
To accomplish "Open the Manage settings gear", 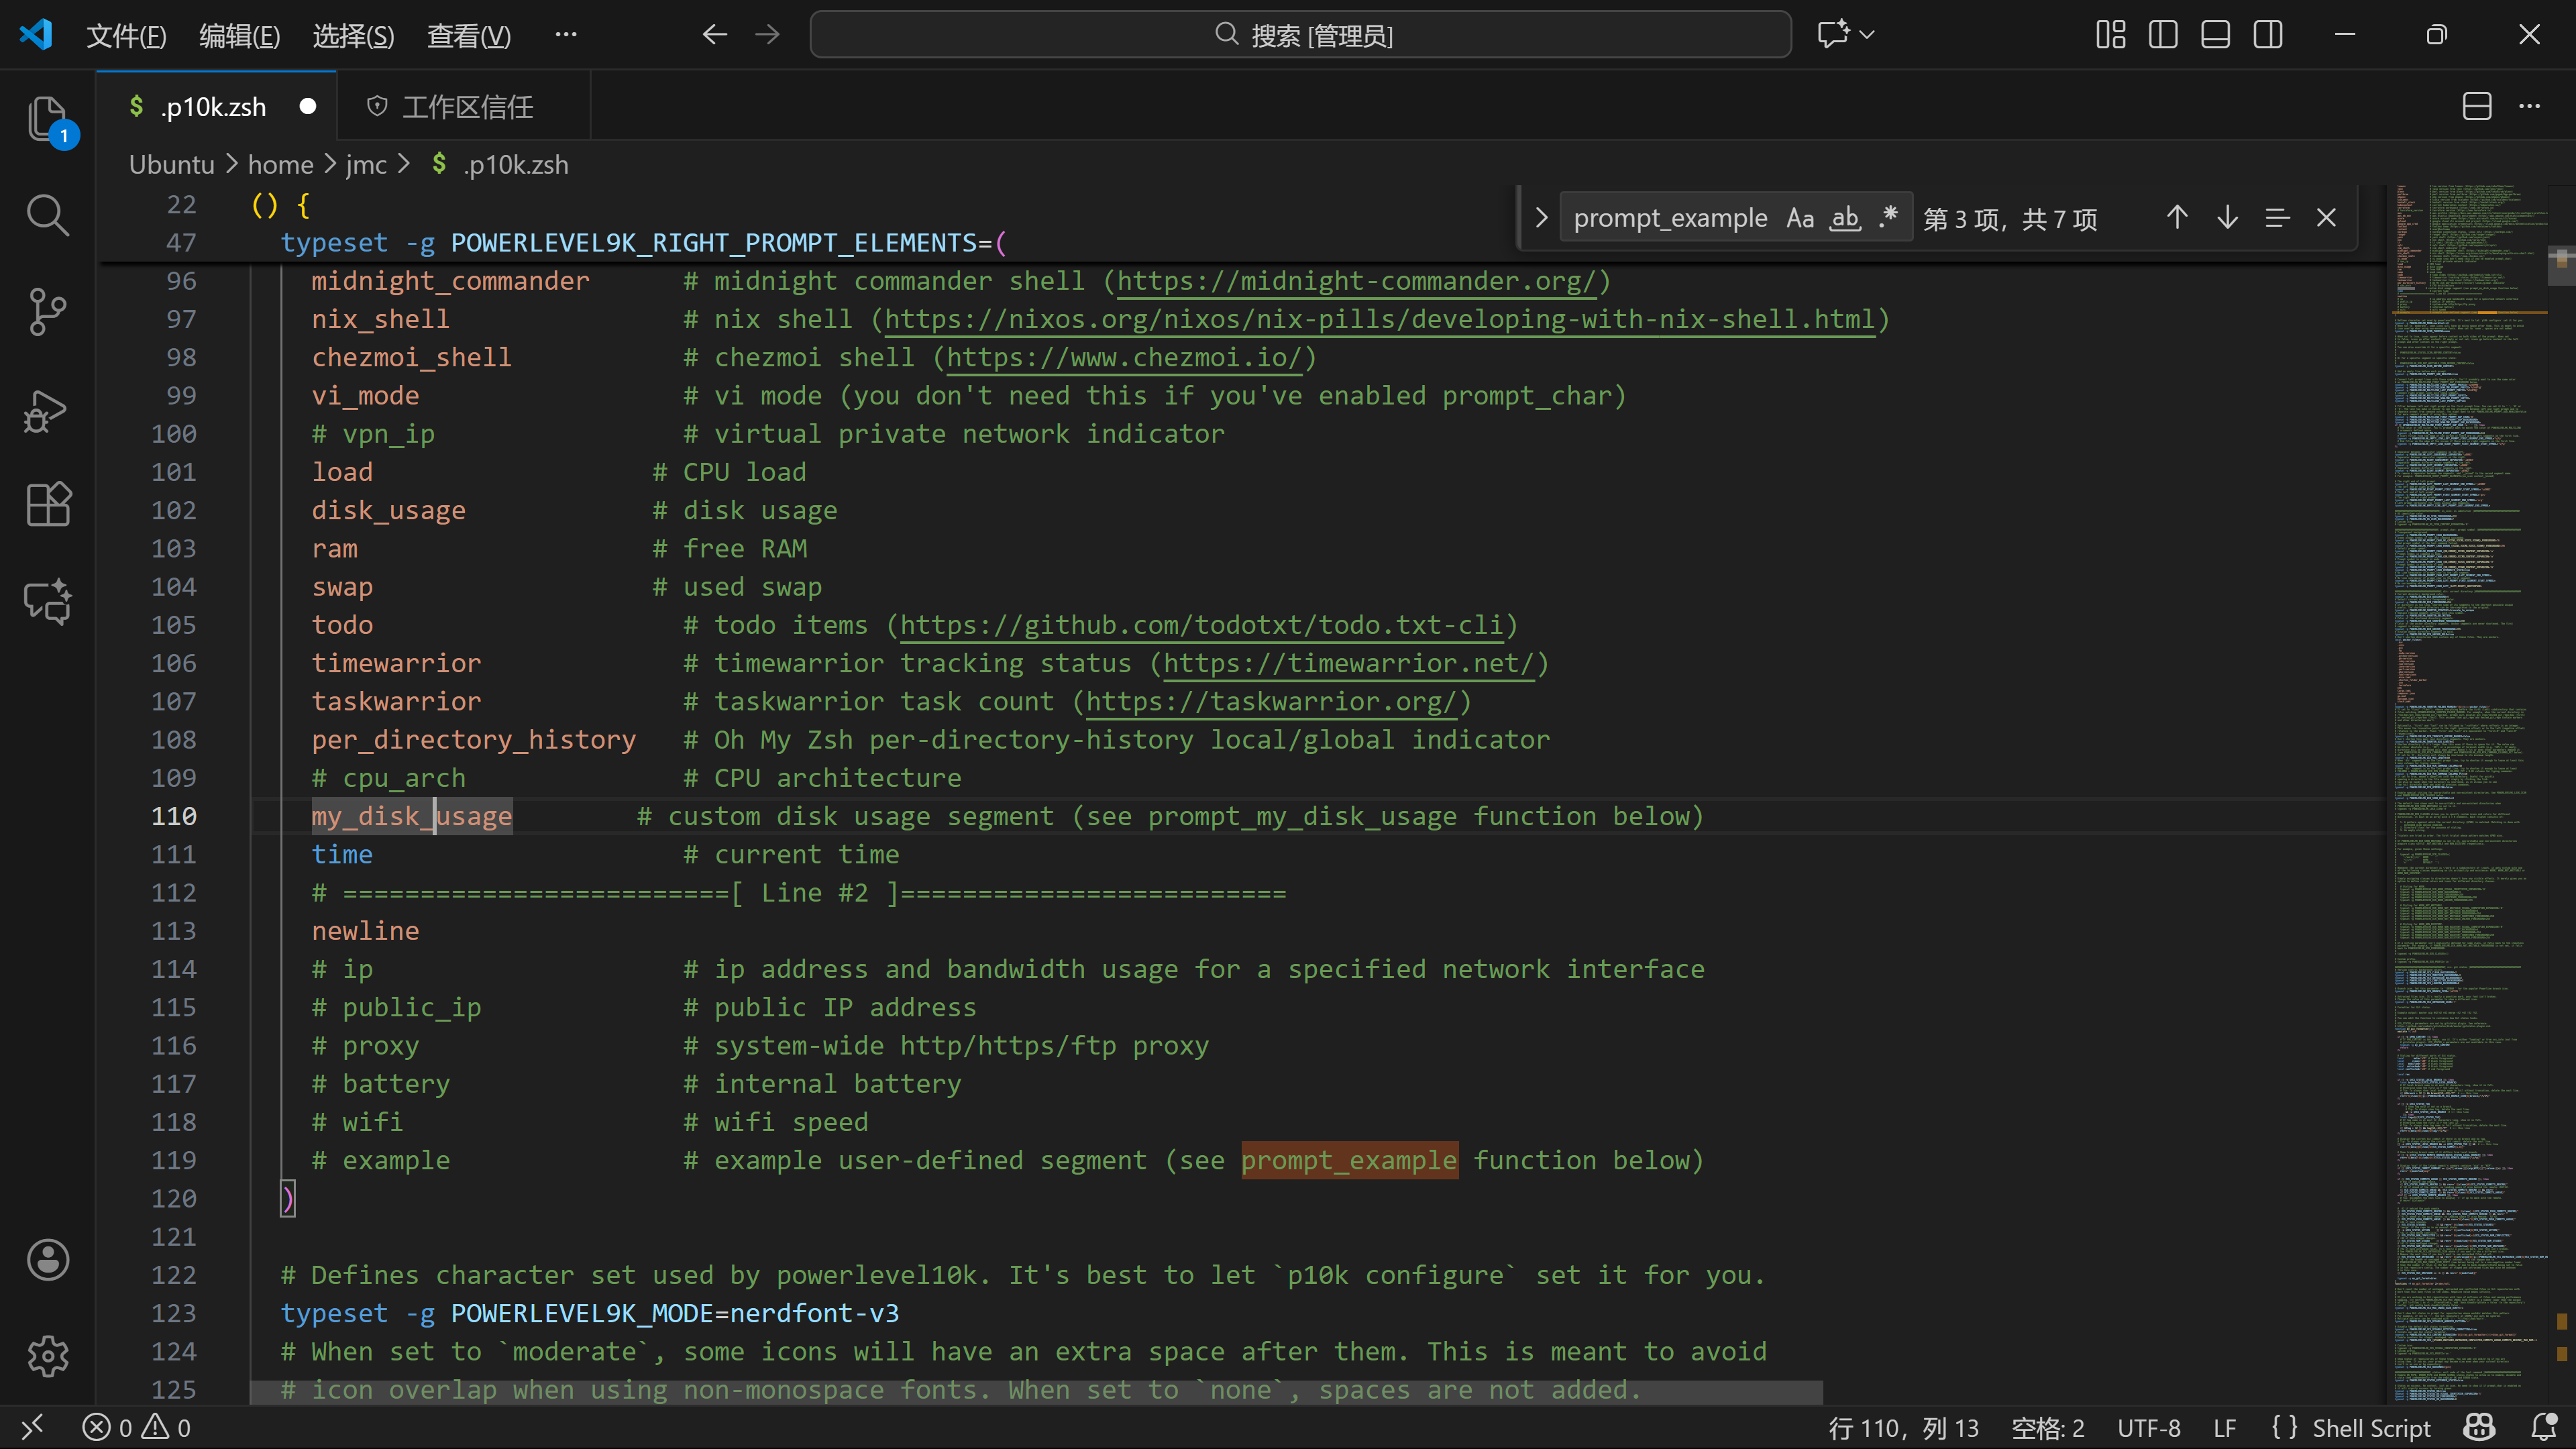I will pyautogui.click(x=47, y=1355).
